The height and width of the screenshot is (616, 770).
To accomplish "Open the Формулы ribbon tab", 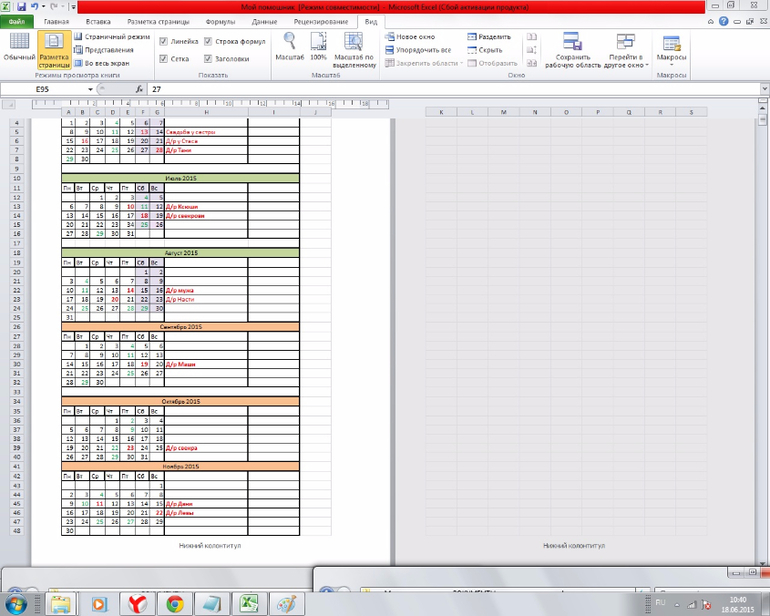I will click(220, 20).
